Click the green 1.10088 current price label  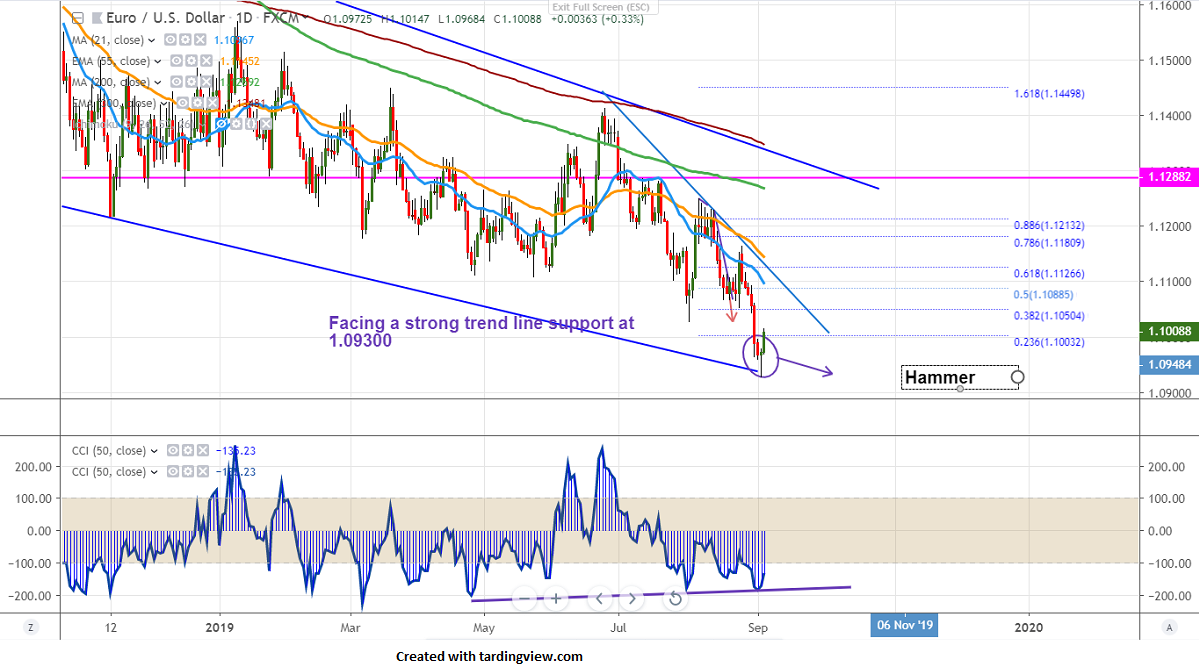click(x=1169, y=331)
